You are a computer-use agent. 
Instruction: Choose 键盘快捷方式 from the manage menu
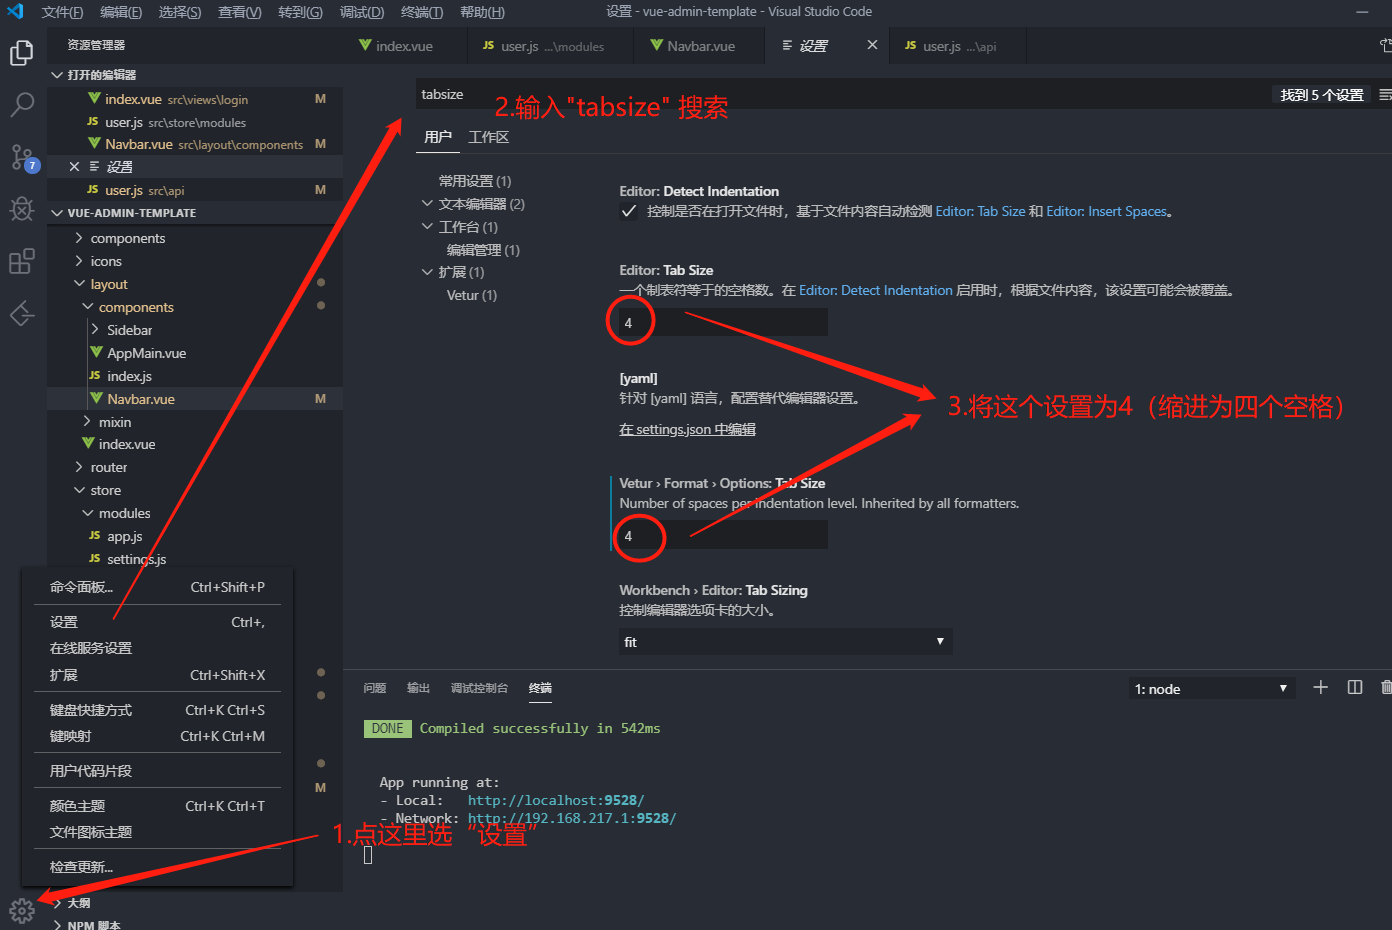click(157, 710)
